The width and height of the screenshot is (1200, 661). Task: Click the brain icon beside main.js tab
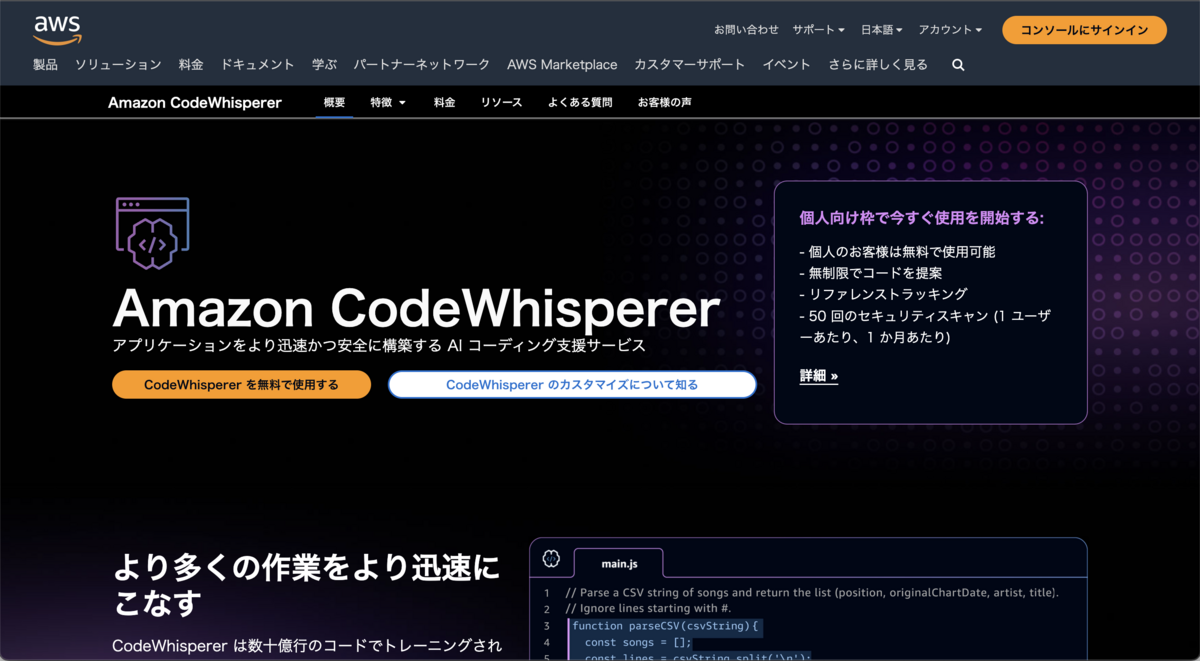coord(551,559)
